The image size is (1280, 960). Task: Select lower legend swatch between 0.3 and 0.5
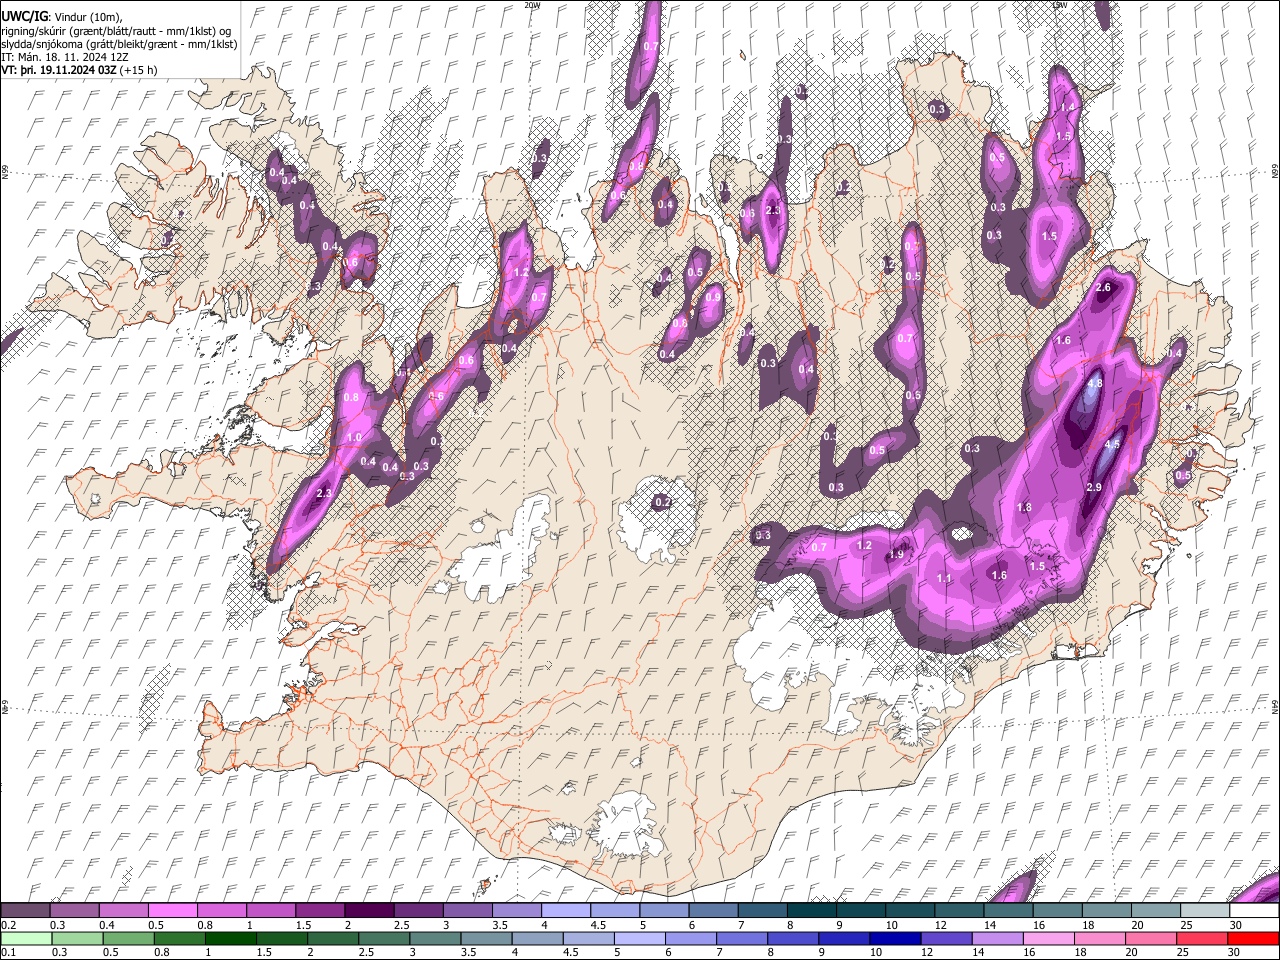pyautogui.click(x=75, y=938)
